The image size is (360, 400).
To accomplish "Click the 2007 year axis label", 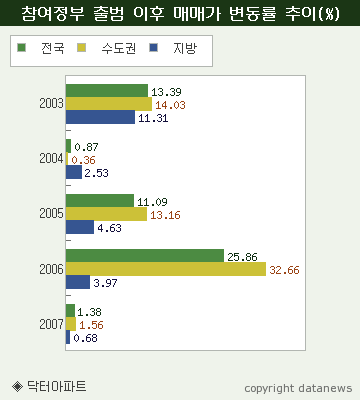I will coord(51,324).
